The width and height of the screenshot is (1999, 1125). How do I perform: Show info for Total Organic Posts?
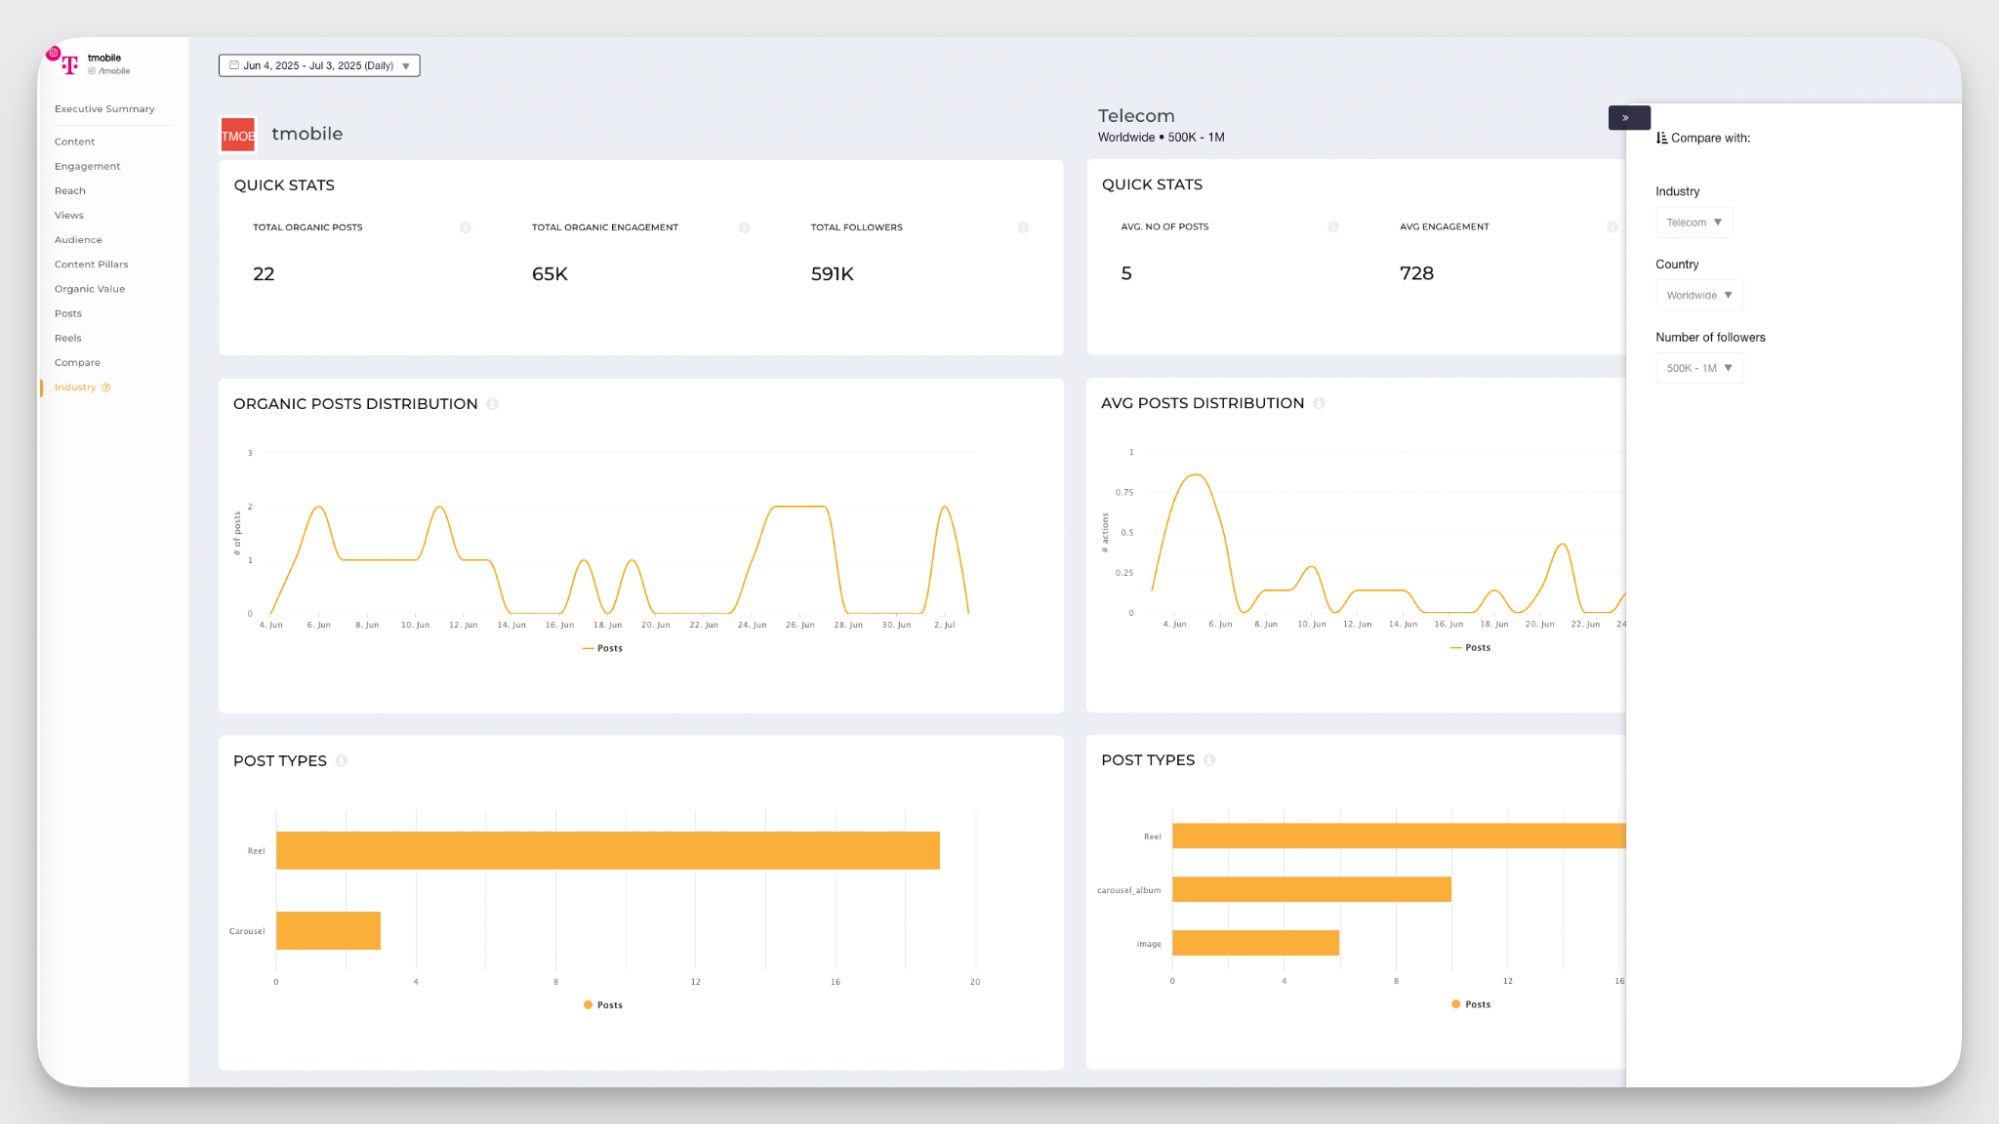pos(465,228)
